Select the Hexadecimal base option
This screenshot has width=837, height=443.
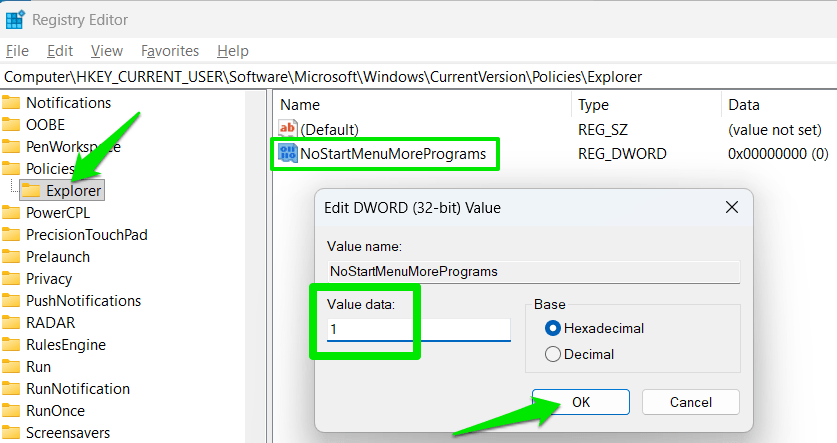594,328
